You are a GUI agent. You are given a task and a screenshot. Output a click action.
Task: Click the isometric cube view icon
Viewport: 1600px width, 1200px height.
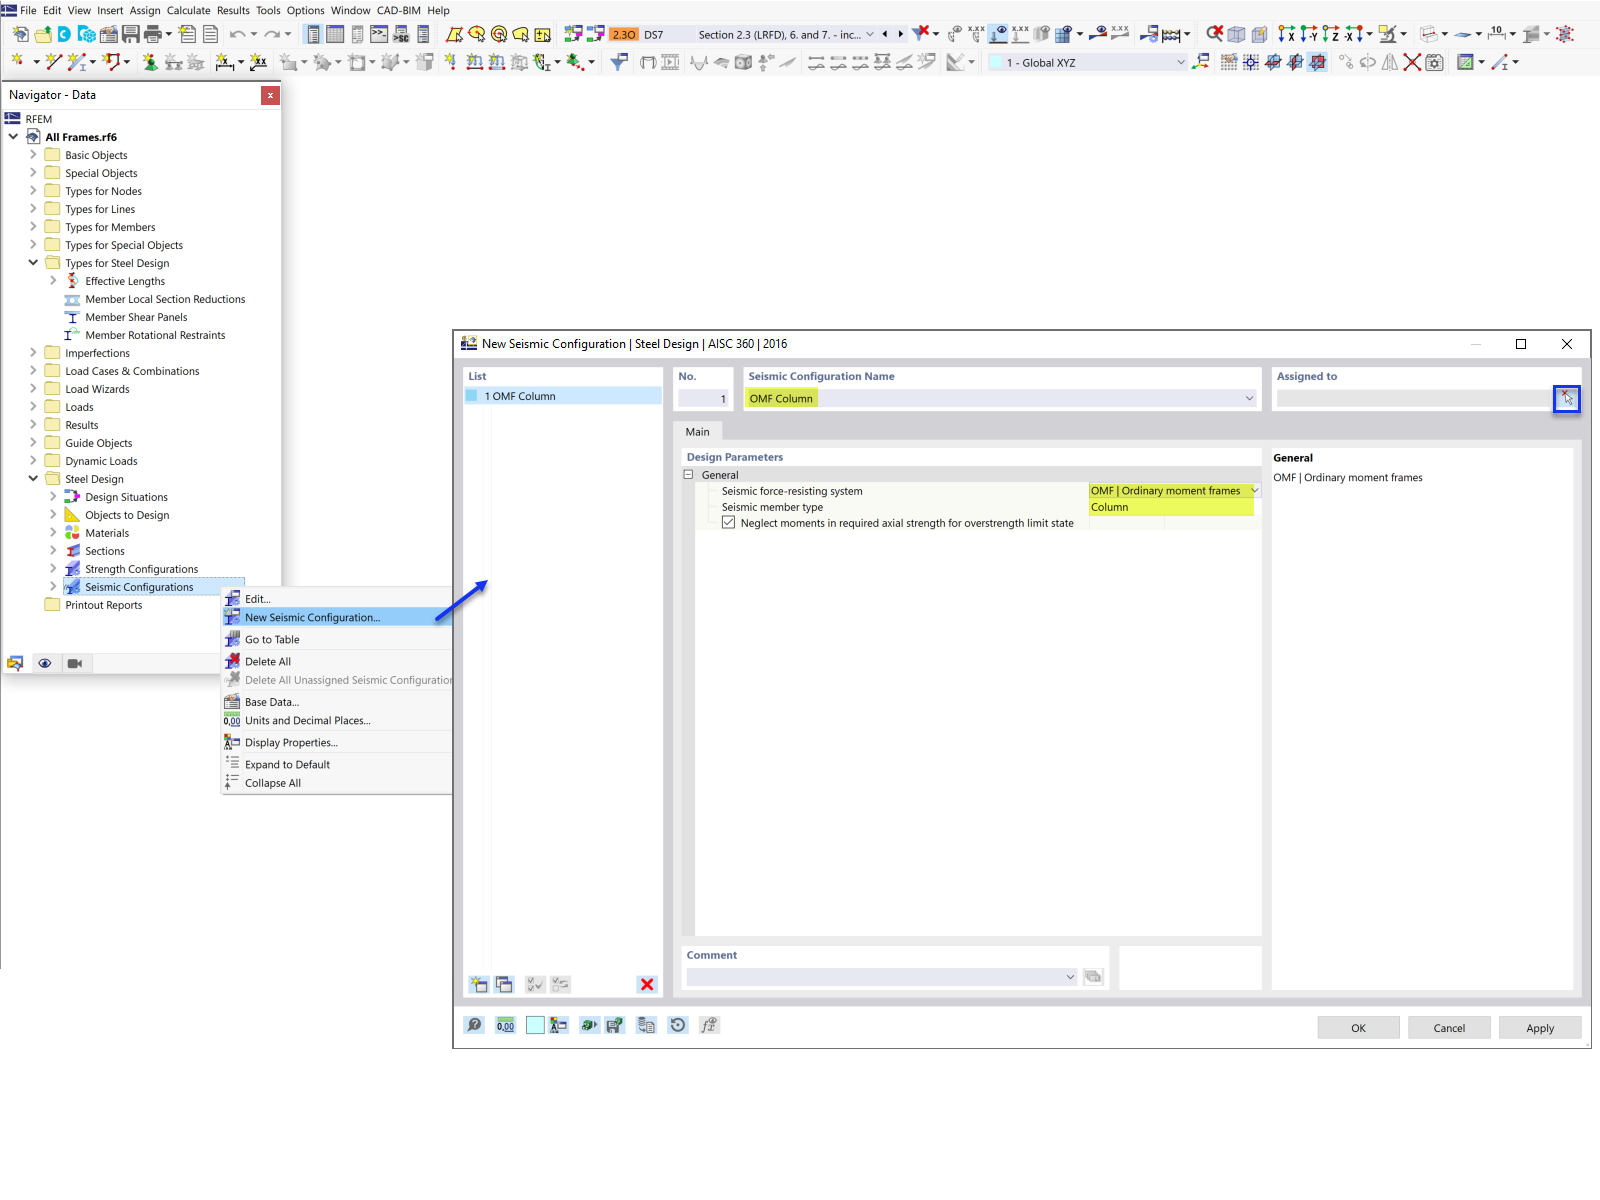[1236, 34]
